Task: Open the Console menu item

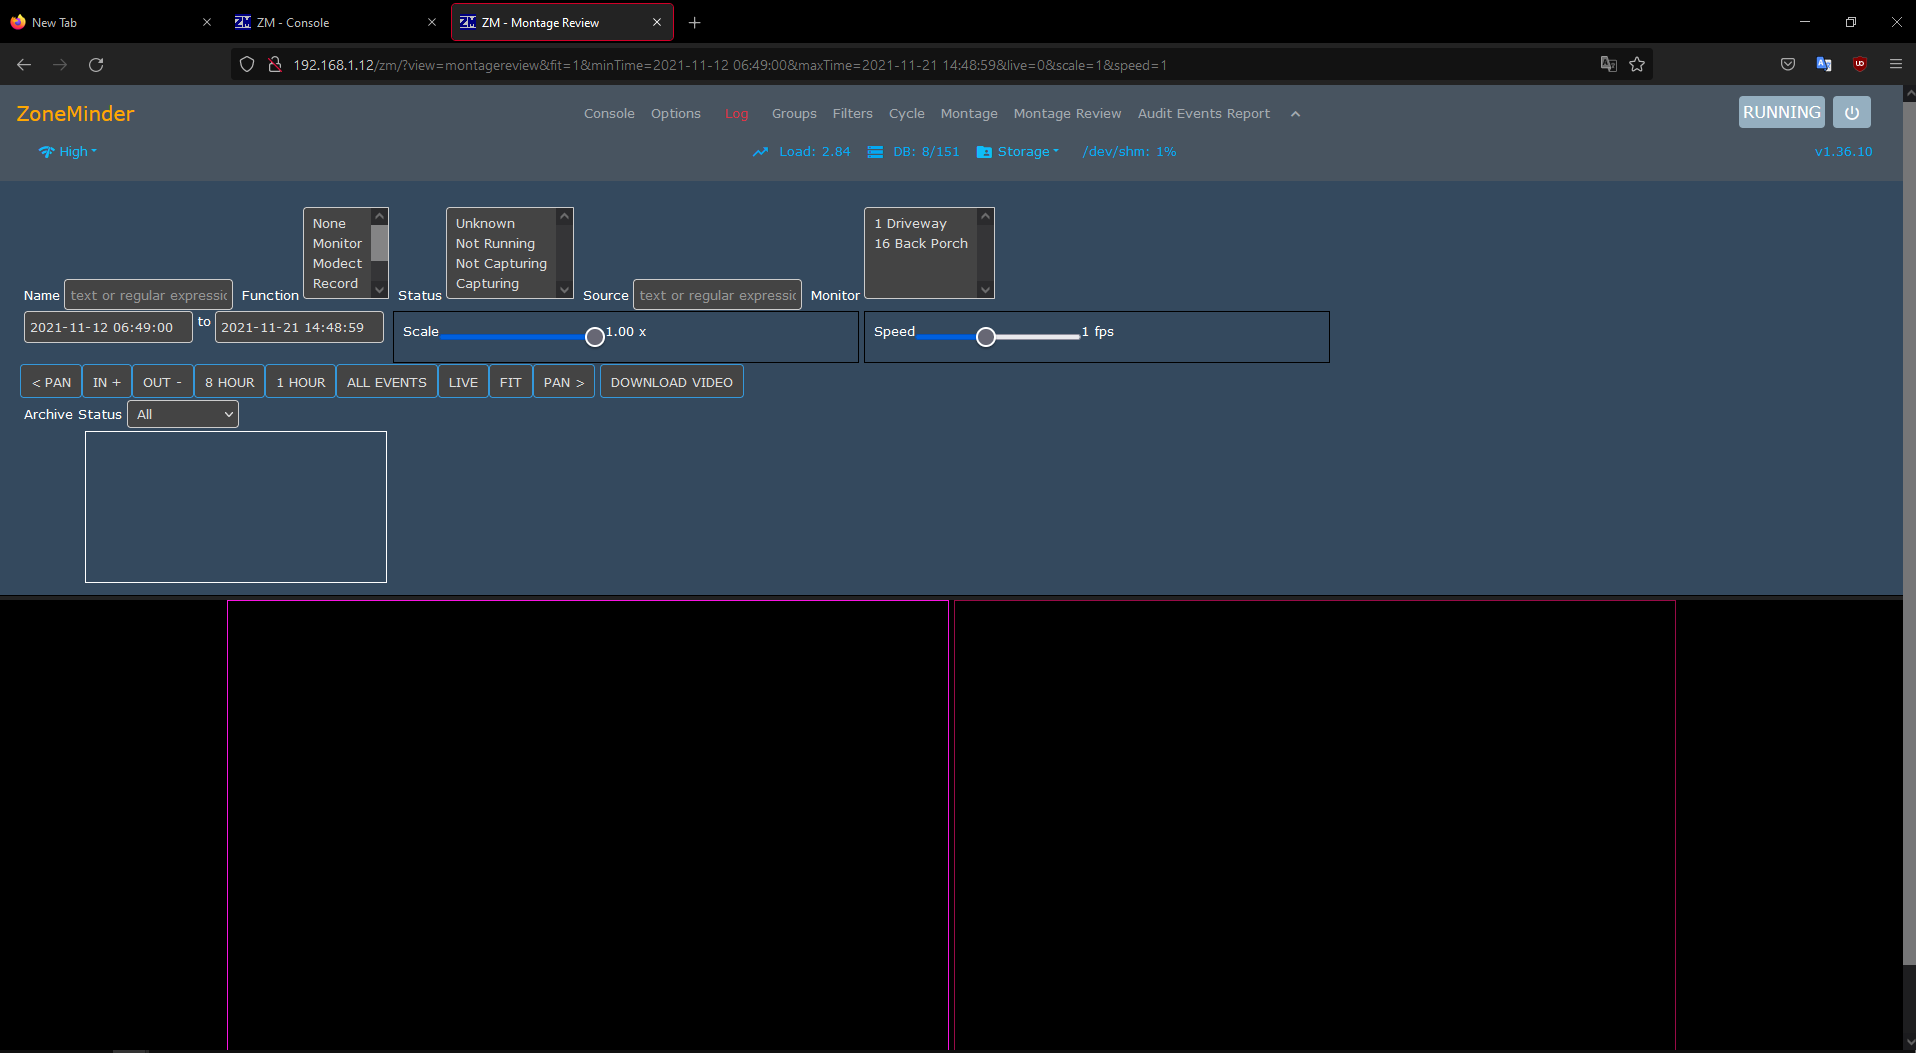Action: (609, 114)
